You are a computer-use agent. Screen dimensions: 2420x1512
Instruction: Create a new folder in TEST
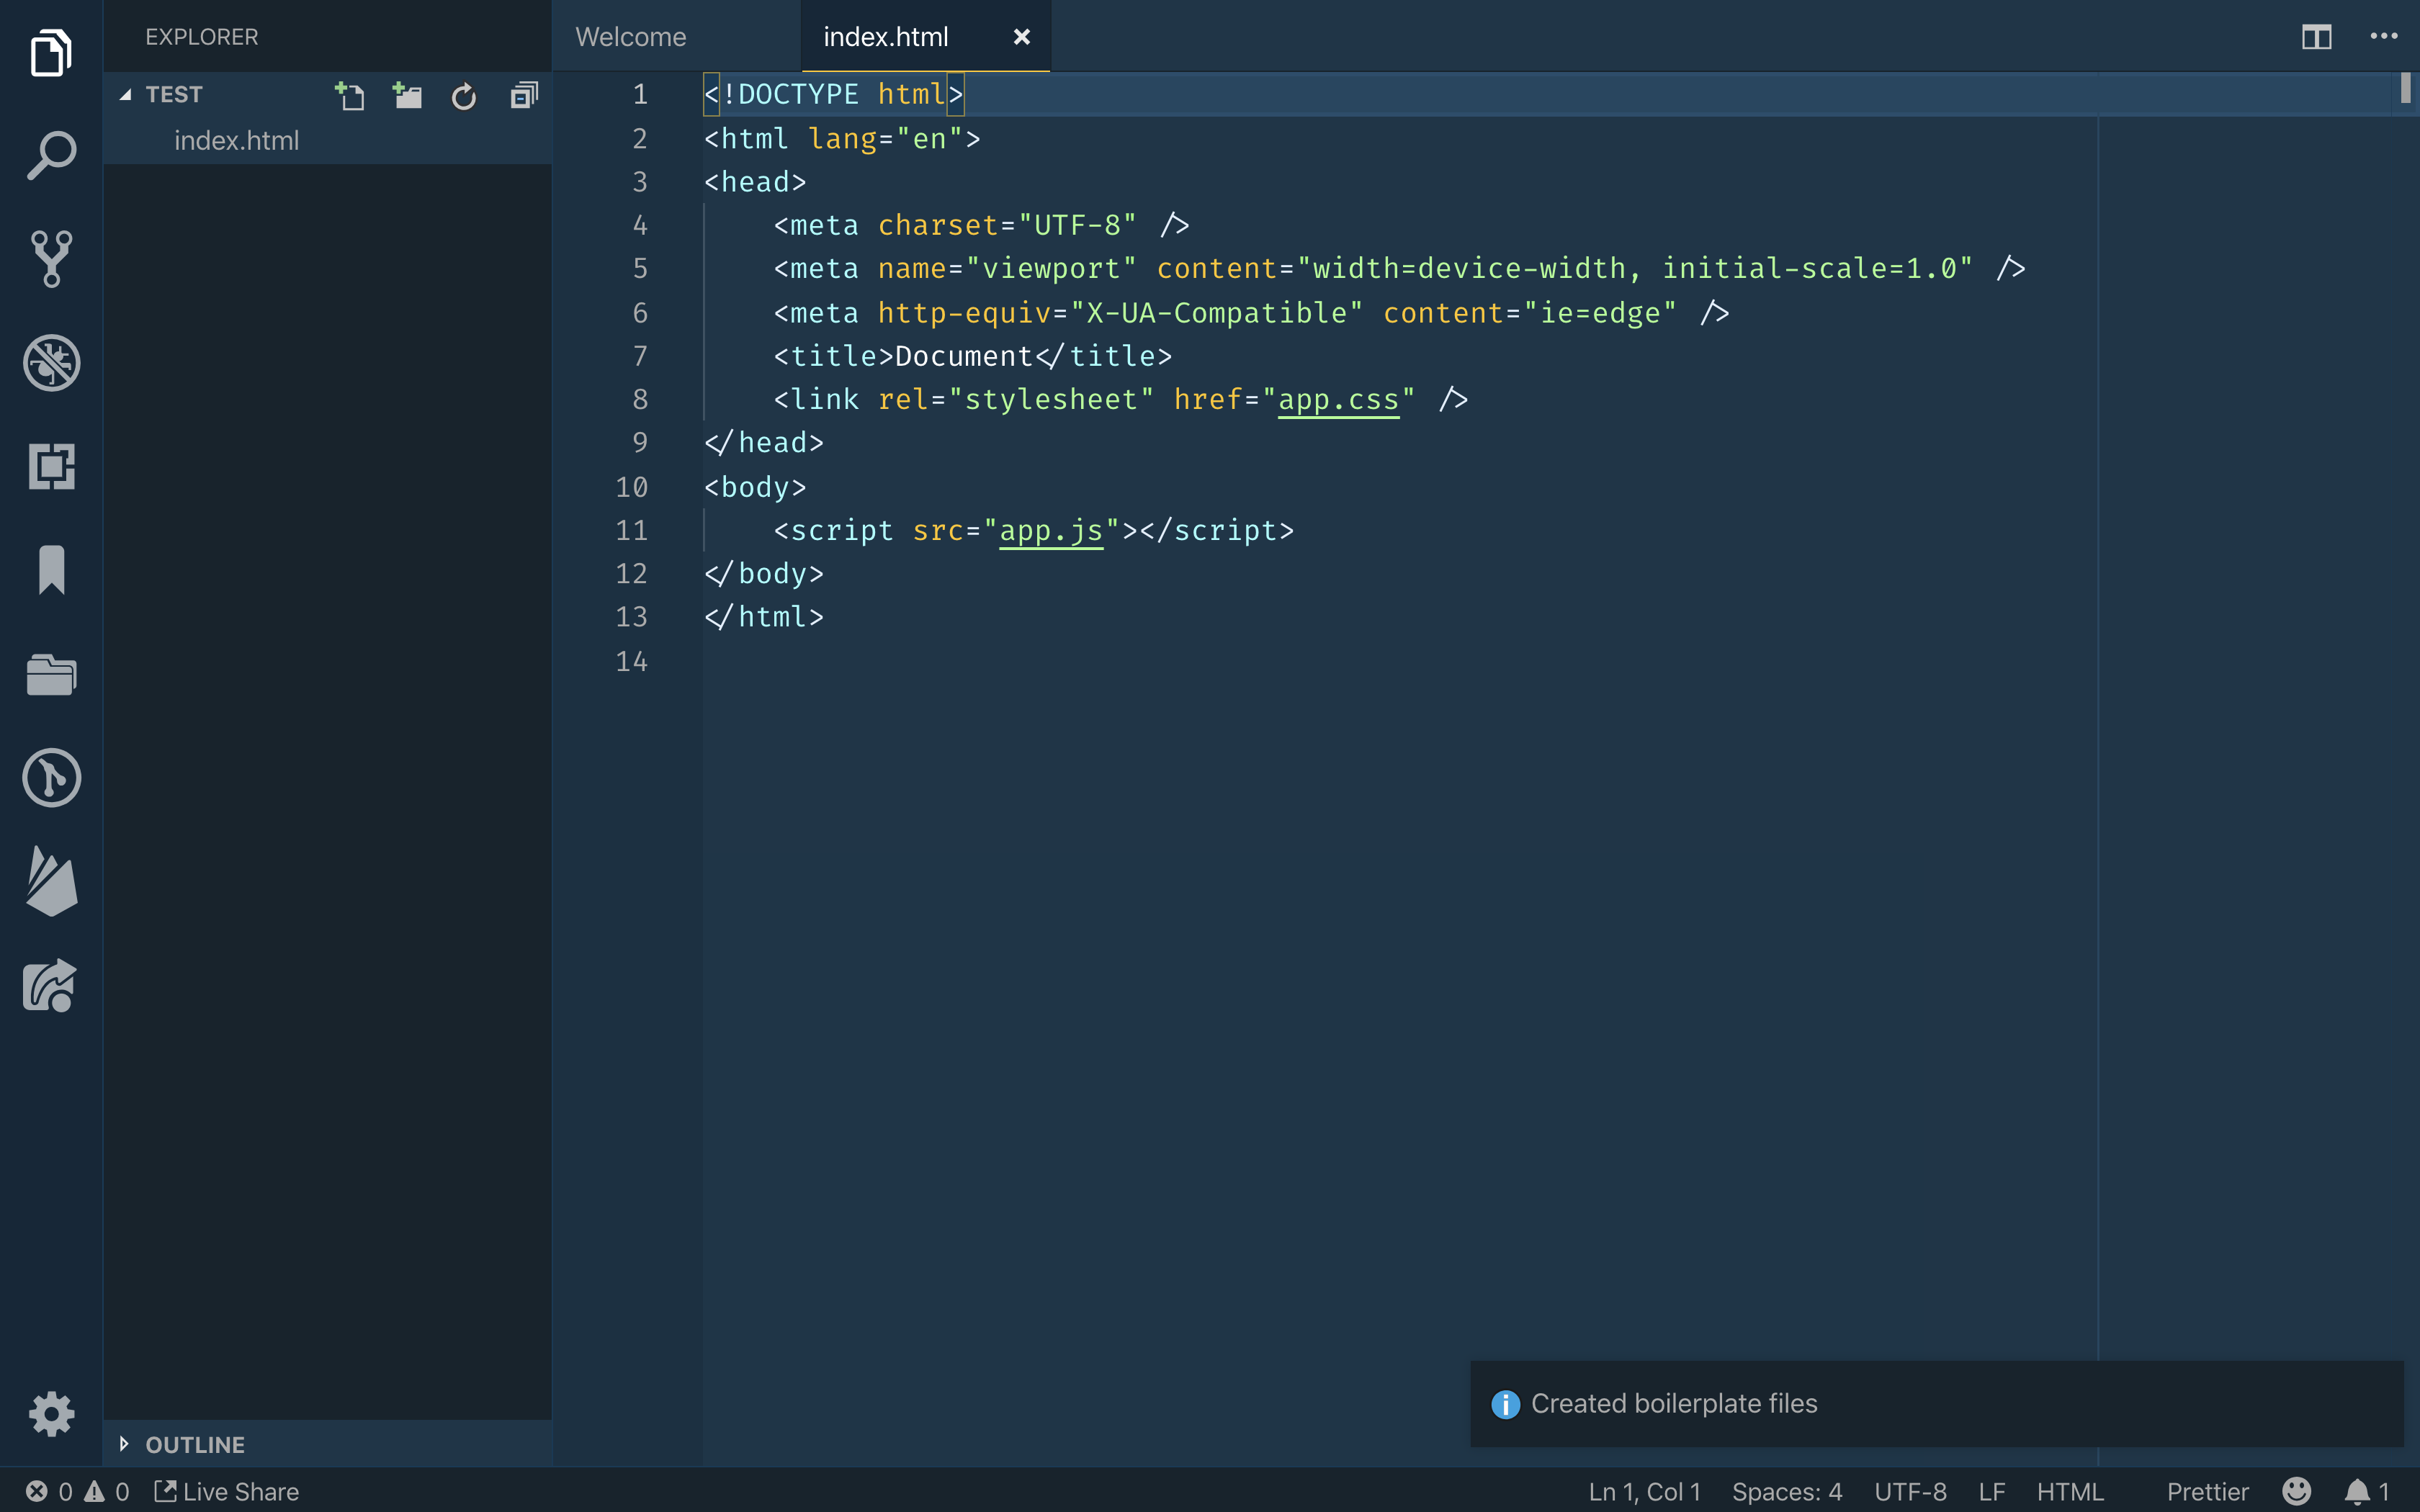point(407,96)
